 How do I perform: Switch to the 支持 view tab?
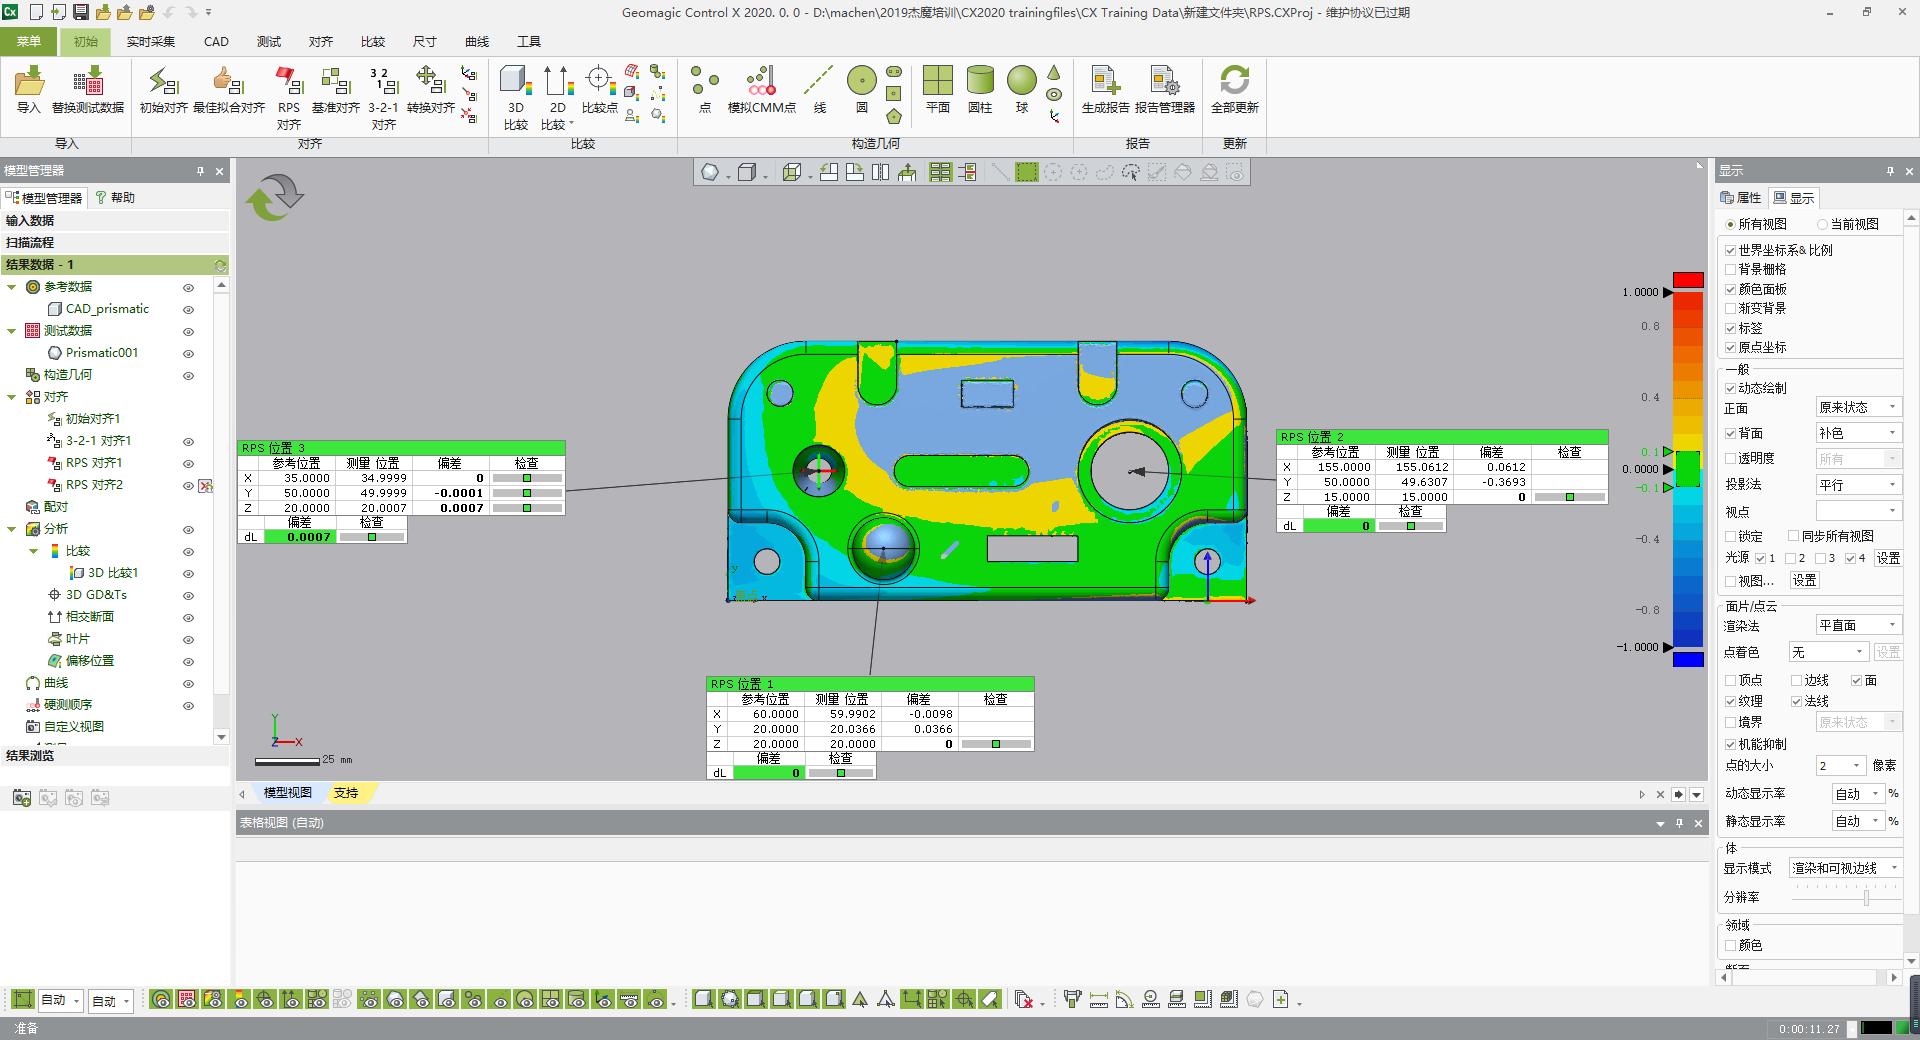click(346, 793)
